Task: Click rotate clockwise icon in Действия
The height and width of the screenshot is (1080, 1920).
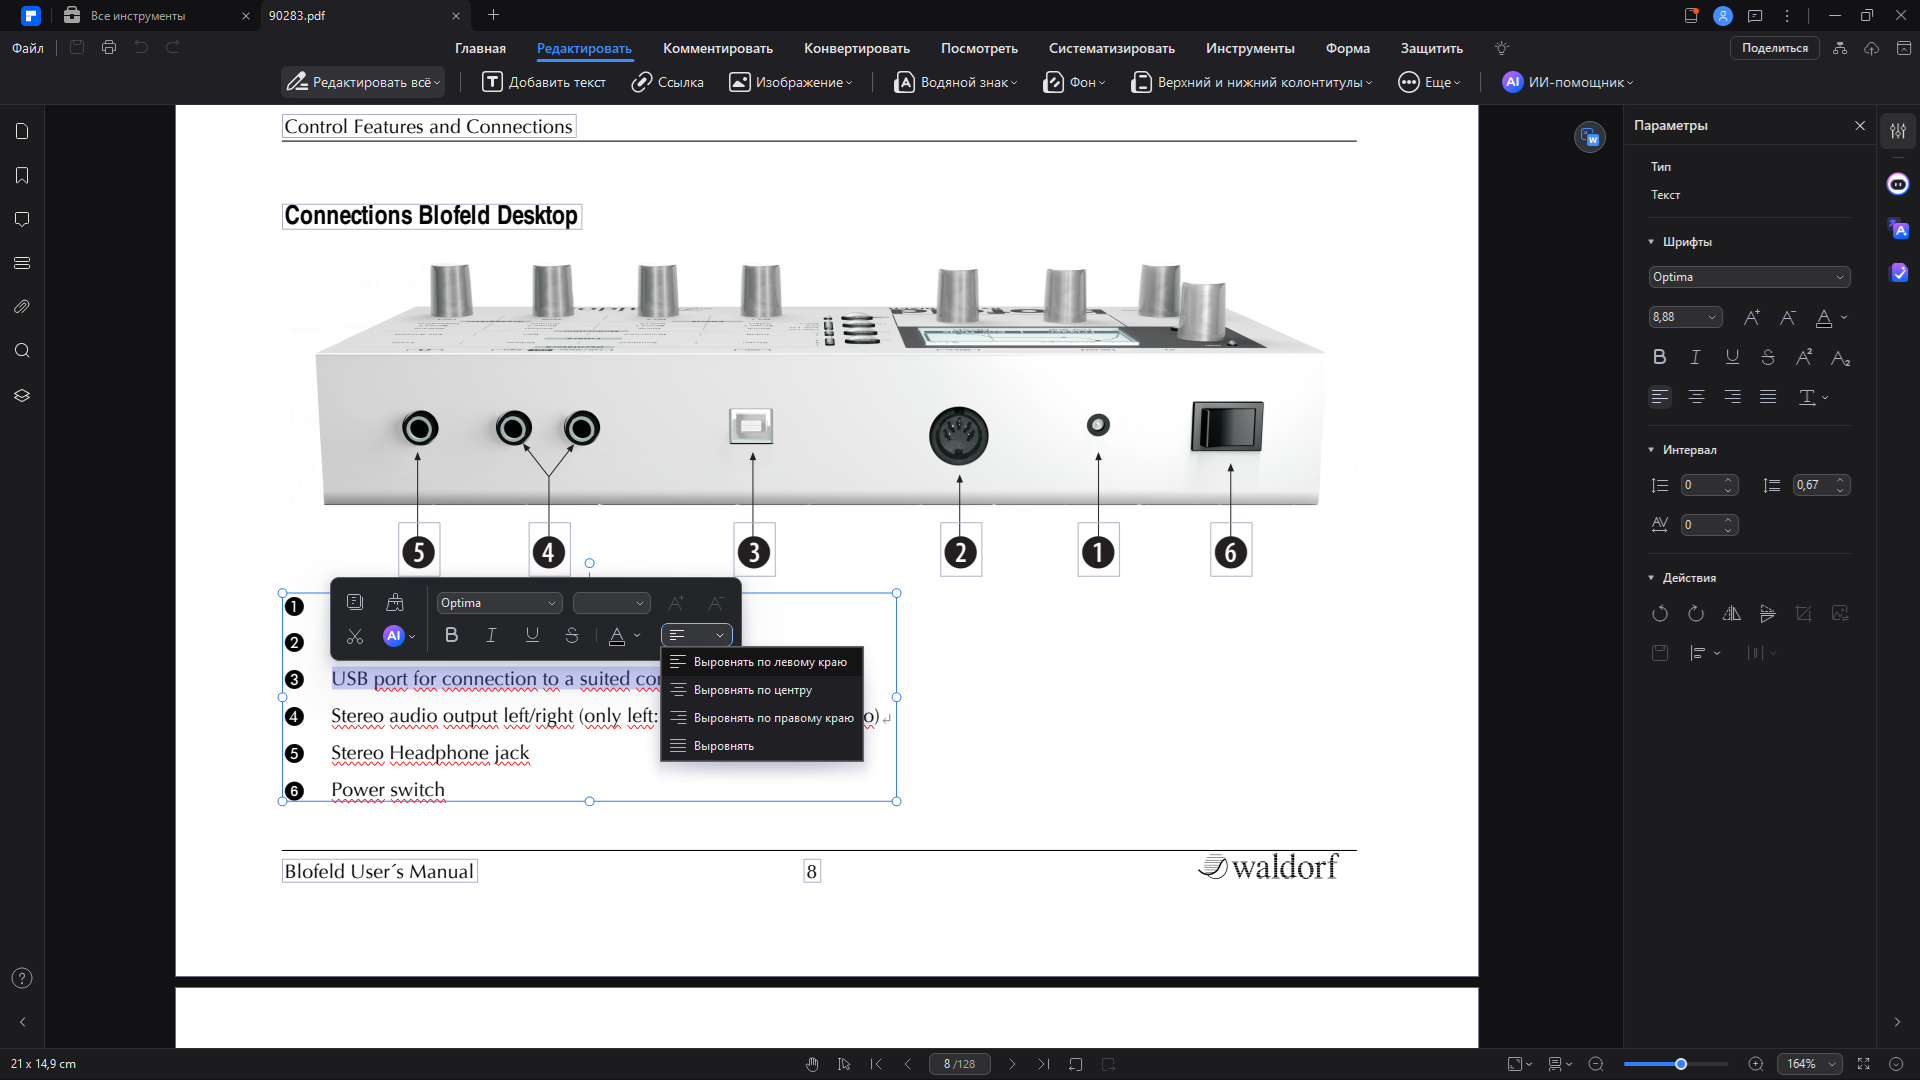Action: click(1696, 614)
